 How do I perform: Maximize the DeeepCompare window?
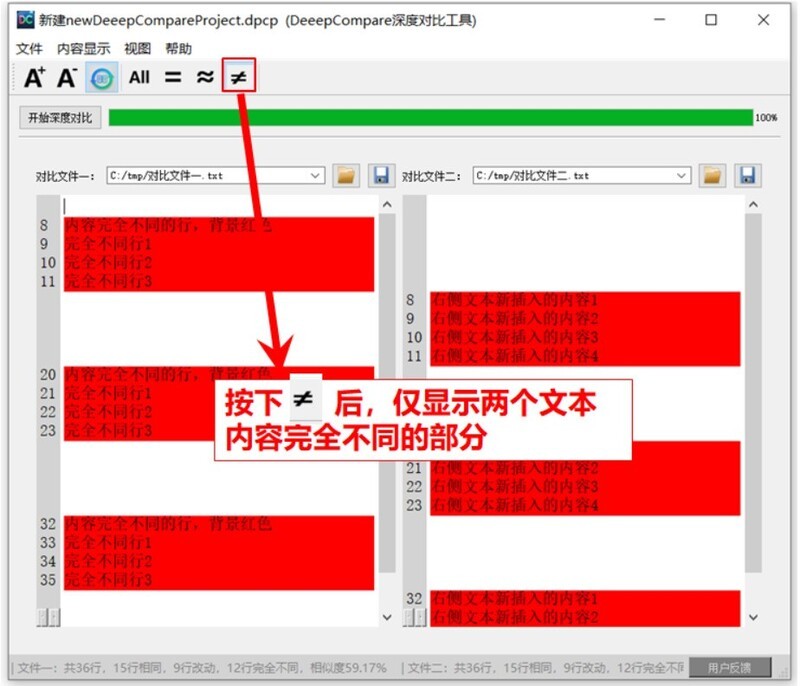pyautogui.click(x=711, y=20)
